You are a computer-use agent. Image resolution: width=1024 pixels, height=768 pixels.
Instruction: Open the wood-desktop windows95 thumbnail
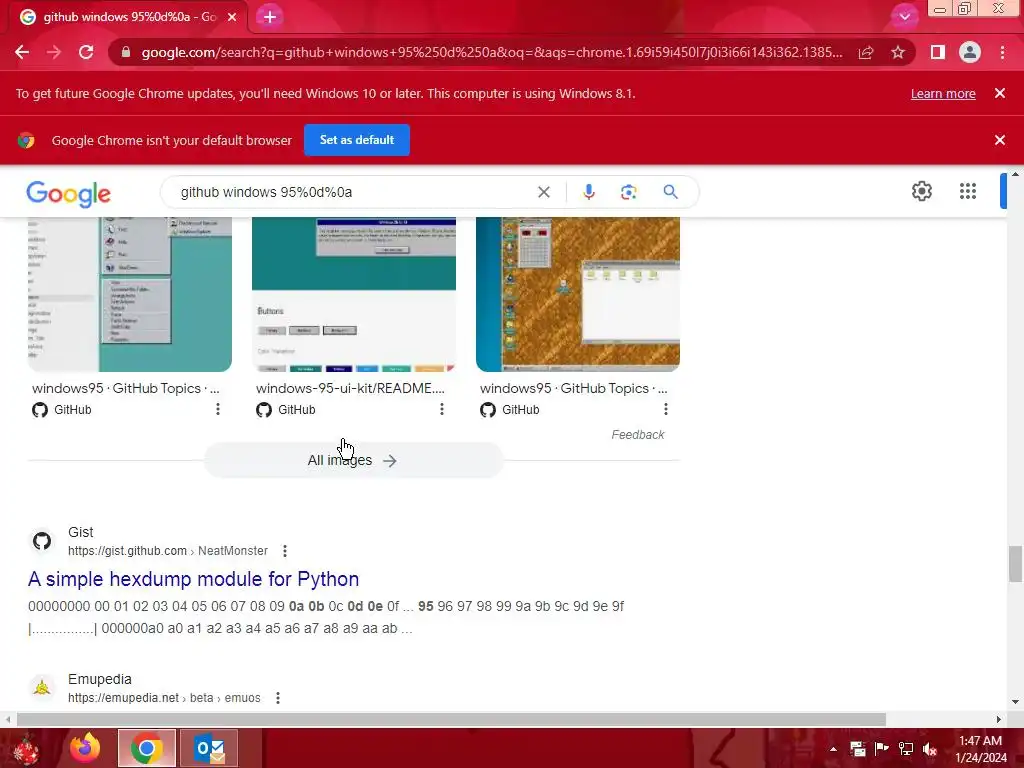[578, 294]
